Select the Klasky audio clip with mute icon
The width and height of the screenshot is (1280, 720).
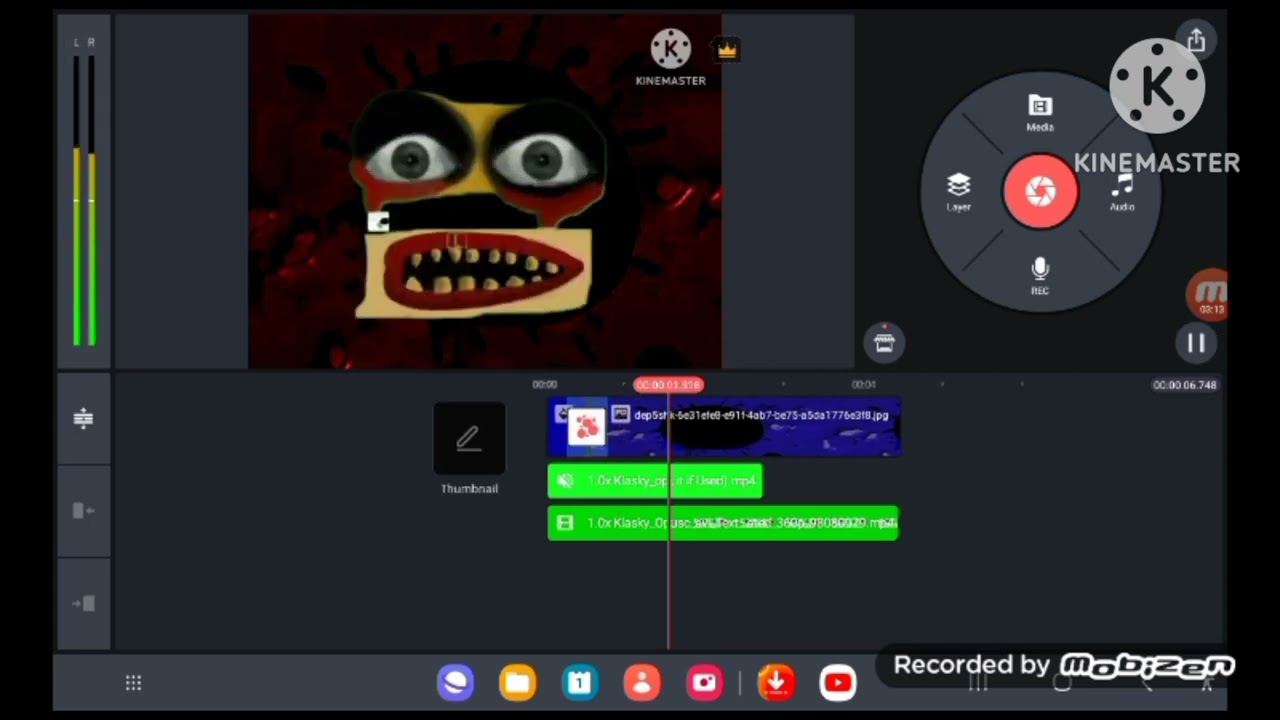[655, 481]
